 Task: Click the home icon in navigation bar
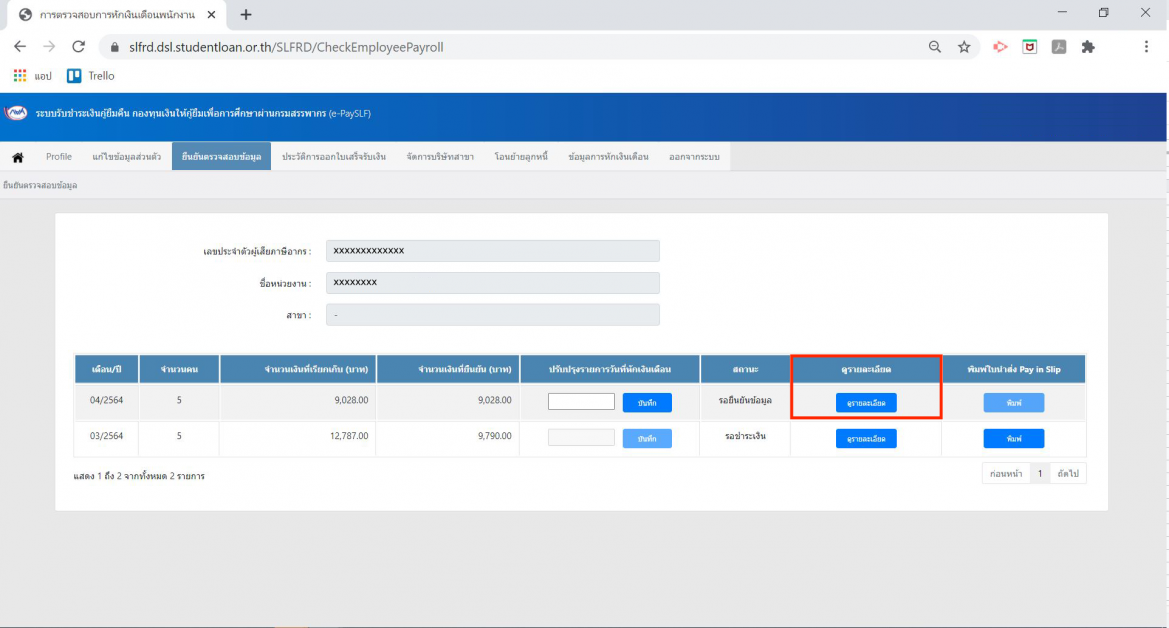point(18,157)
